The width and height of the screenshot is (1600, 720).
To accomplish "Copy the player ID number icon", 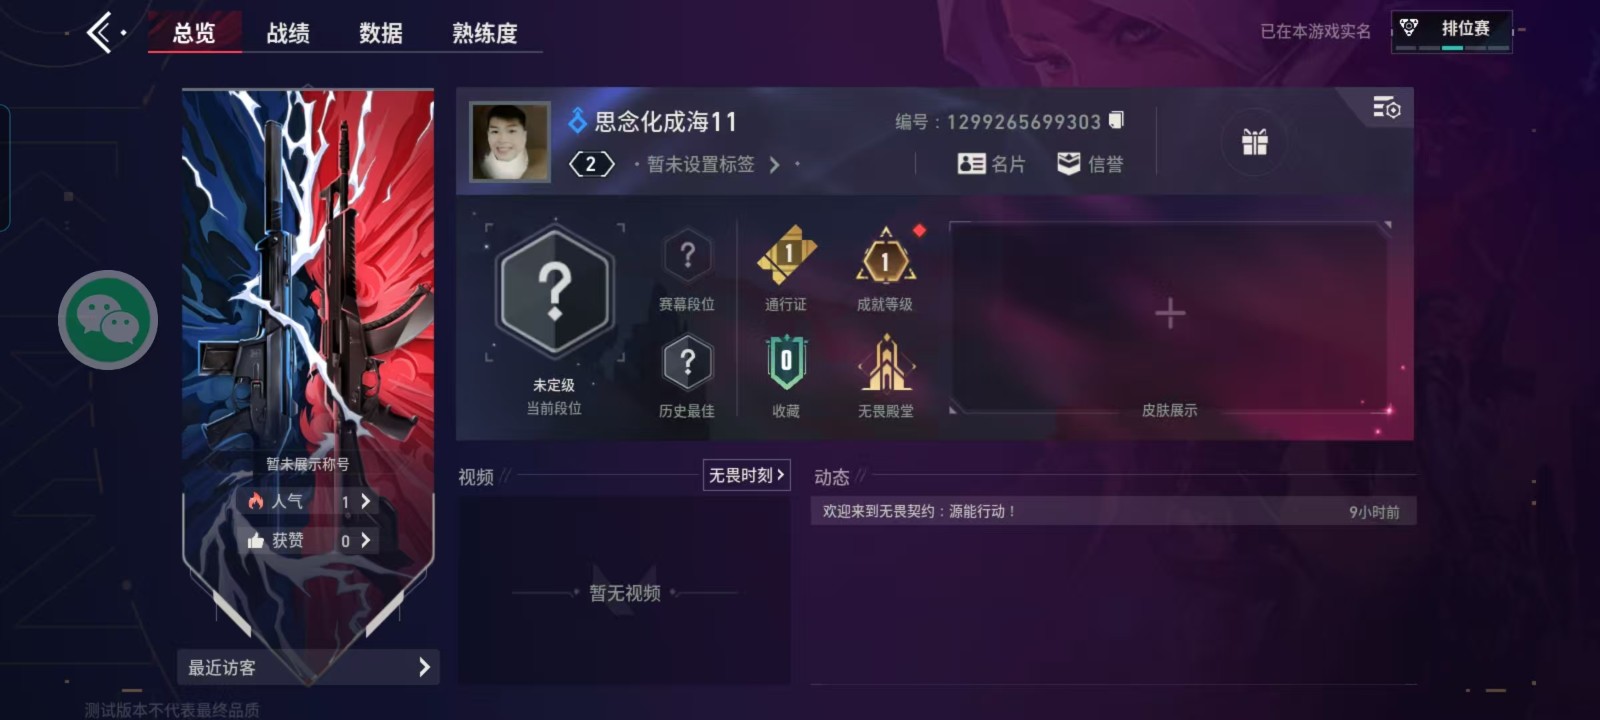I will pyautogui.click(x=1116, y=120).
